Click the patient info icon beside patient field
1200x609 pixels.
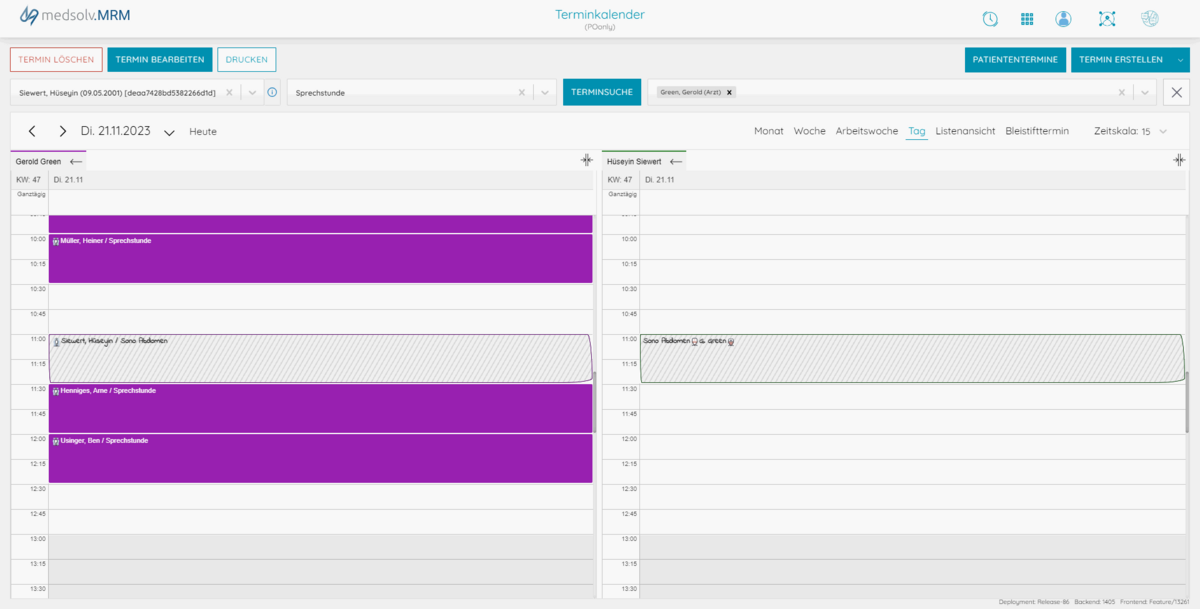[x=272, y=92]
